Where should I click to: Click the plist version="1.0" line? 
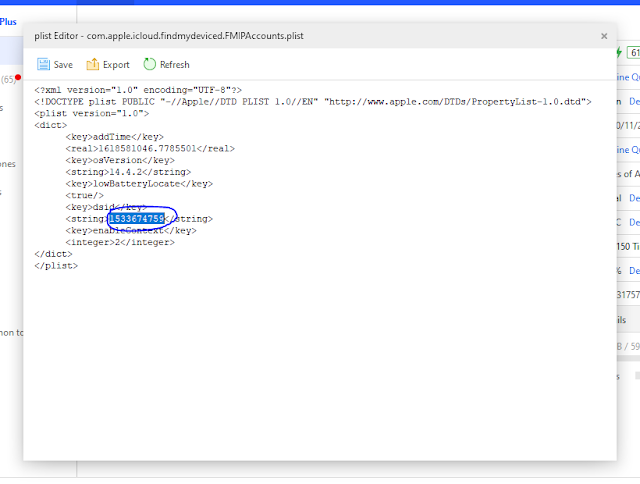pos(92,113)
